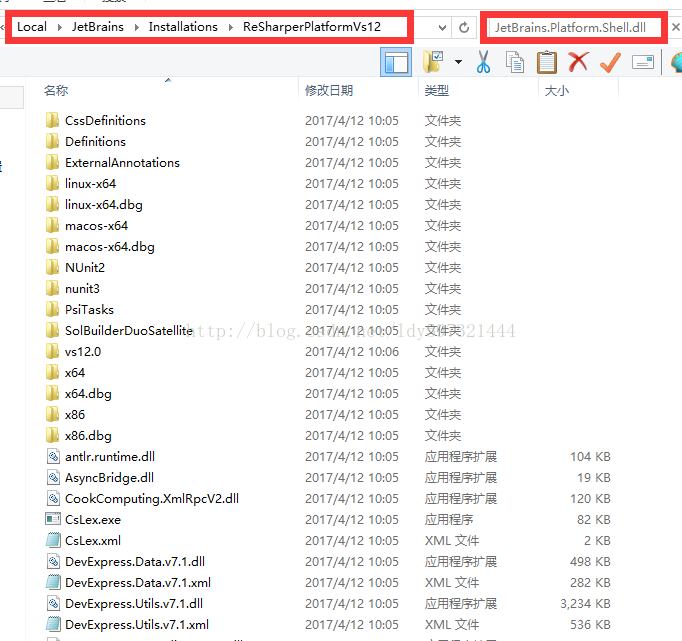682x641 pixels.
Task: Select the SolBuilderDuoSatellite folder name
Action: click(x=129, y=331)
